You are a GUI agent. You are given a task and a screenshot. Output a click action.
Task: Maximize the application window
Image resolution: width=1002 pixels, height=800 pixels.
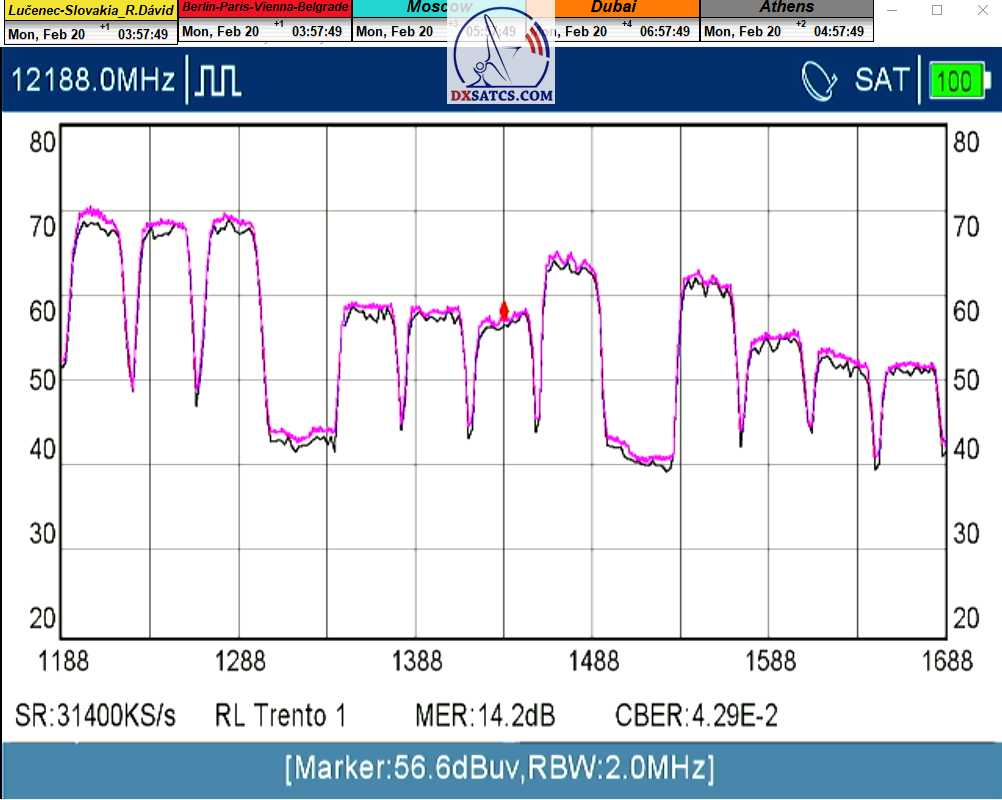click(x=937, y=10)
